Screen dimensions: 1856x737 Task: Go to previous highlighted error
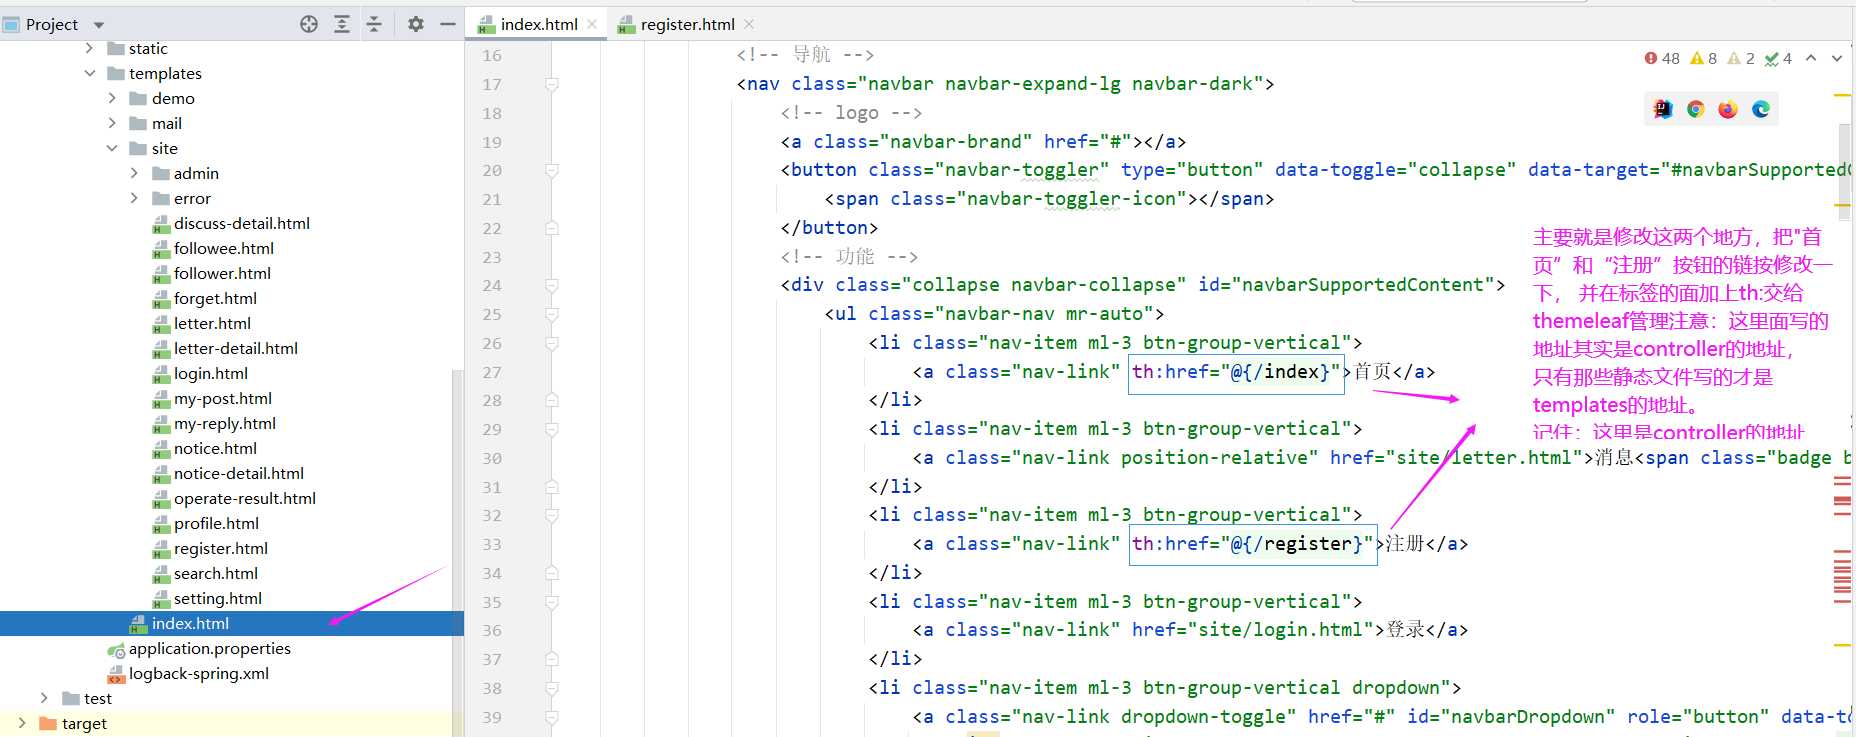tap(1811, 58)
